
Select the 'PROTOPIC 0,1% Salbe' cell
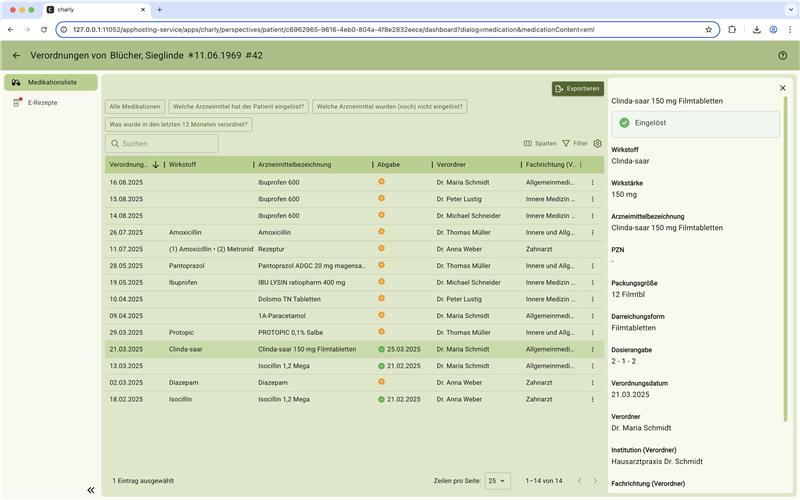coord(290,333)
